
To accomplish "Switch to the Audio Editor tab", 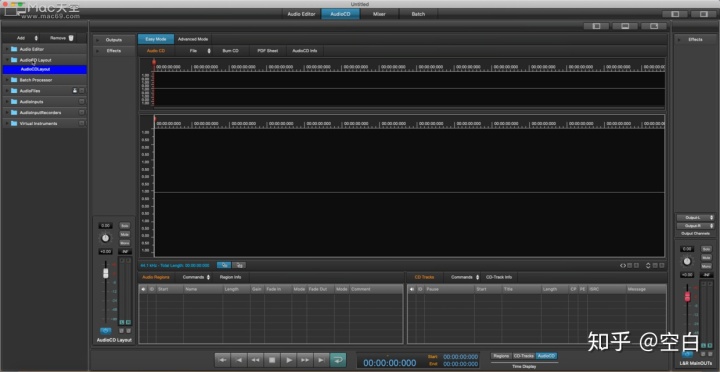I will coord(301,14).
